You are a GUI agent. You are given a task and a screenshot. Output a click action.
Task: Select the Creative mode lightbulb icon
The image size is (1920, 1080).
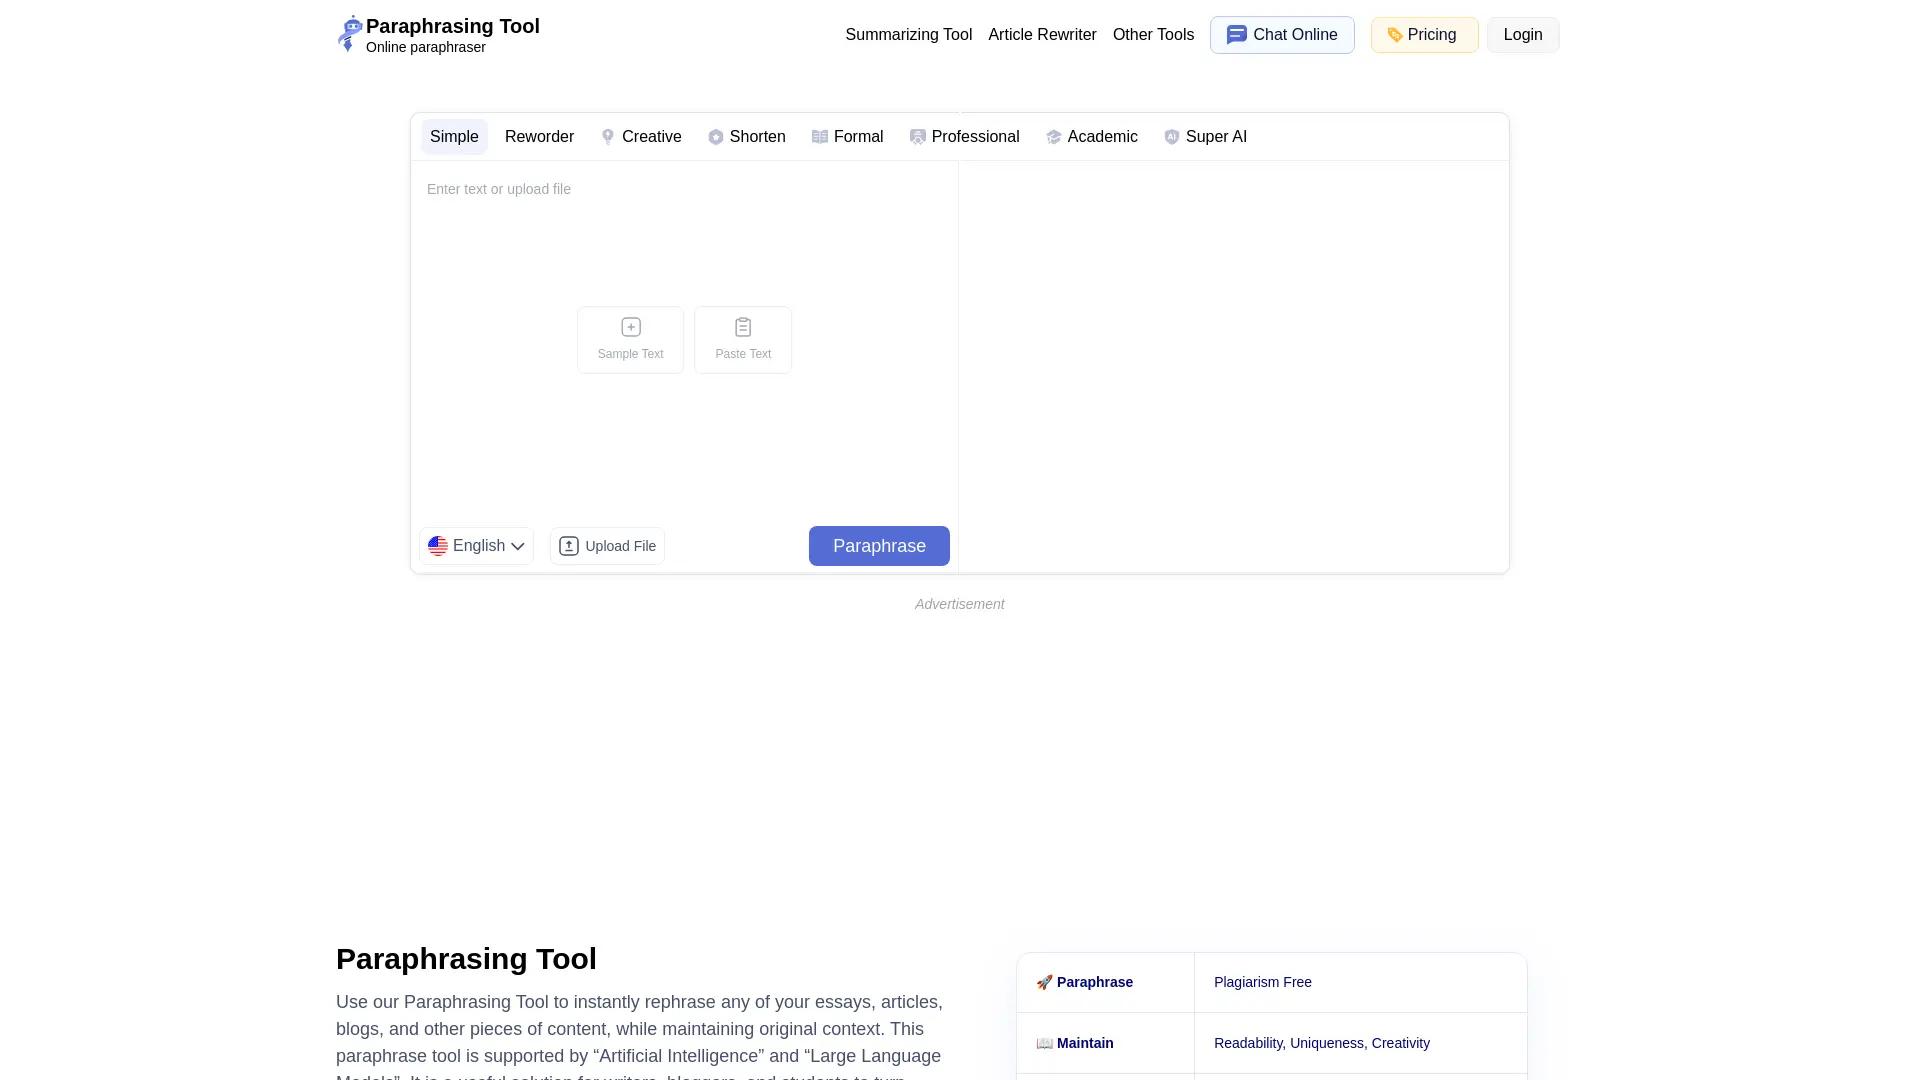[x=608, y=137]
